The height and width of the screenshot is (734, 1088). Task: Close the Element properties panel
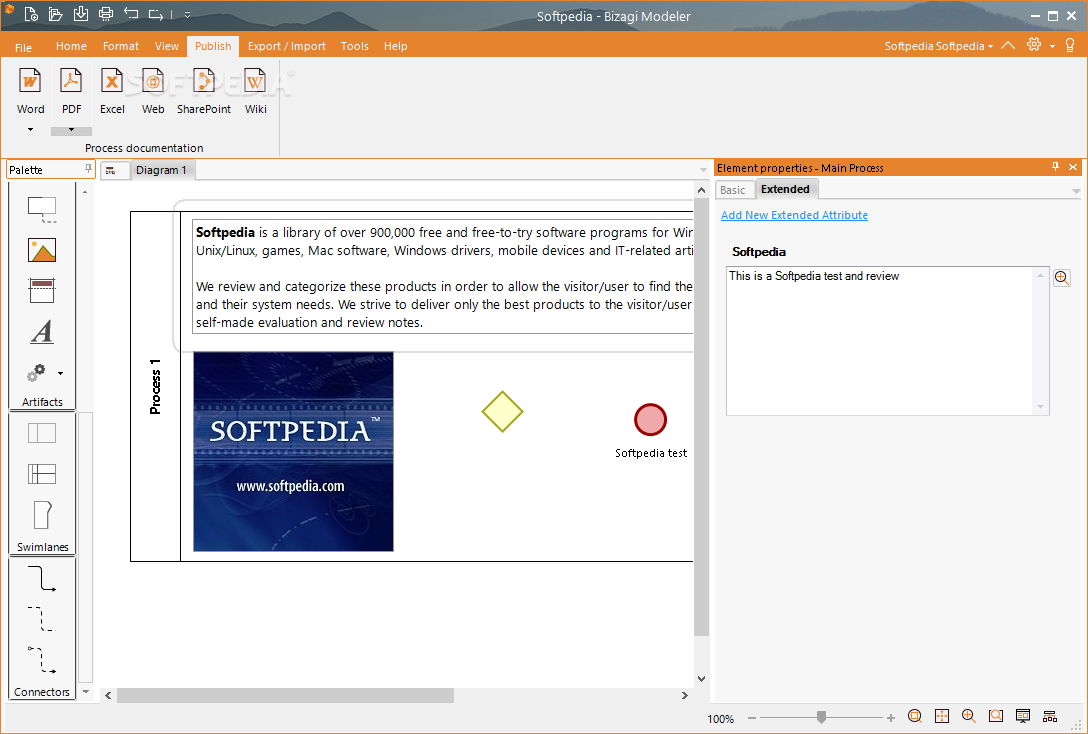pos(1073,167)
